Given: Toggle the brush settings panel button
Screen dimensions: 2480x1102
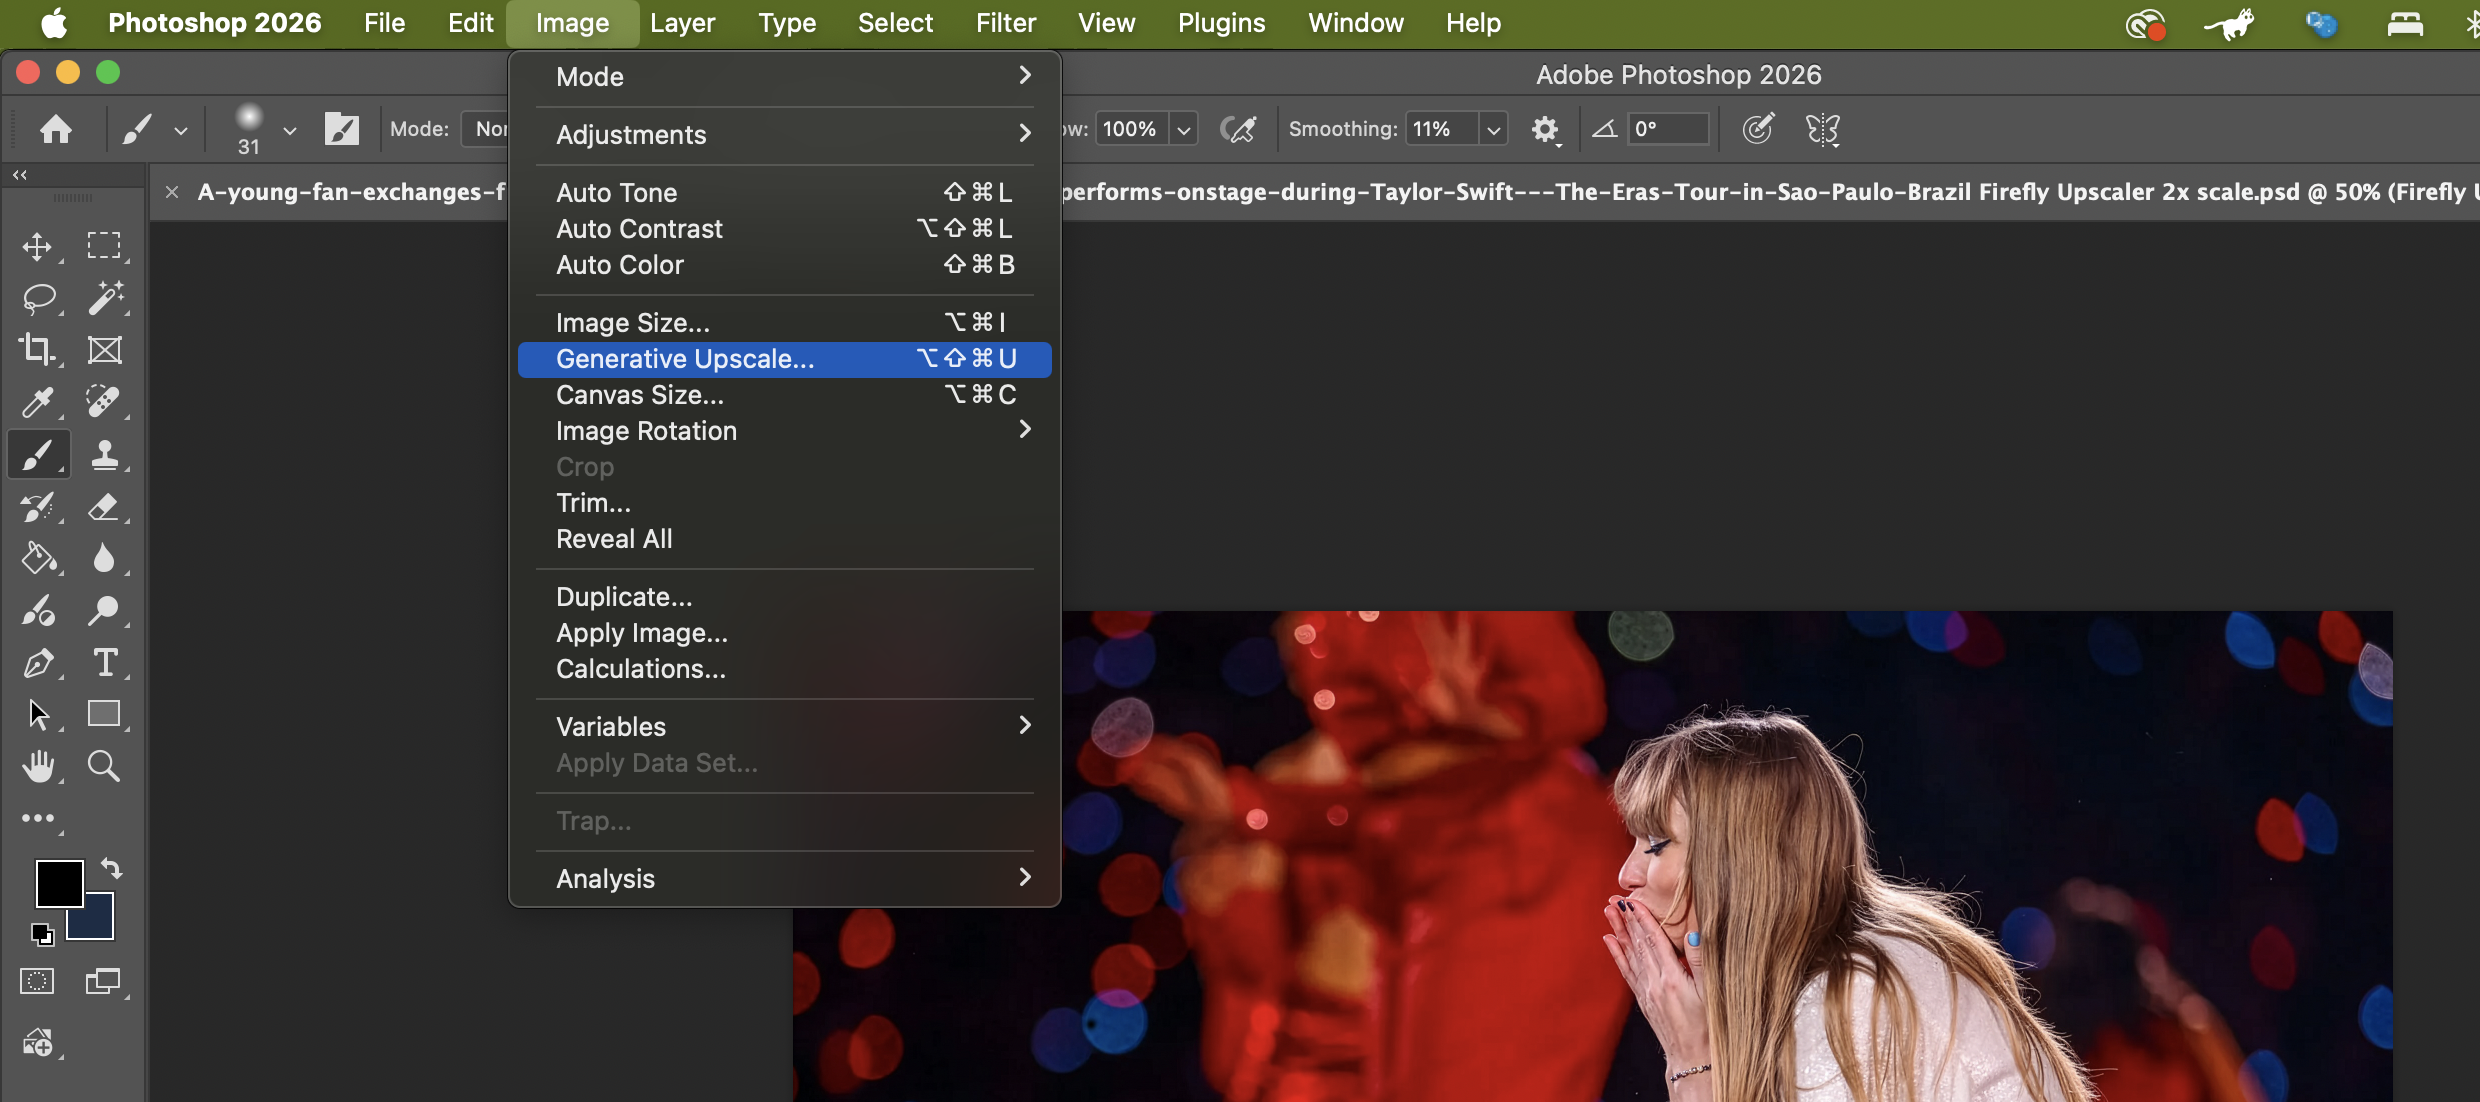Looking at the screenshot, I should click(x=342, y=129).
